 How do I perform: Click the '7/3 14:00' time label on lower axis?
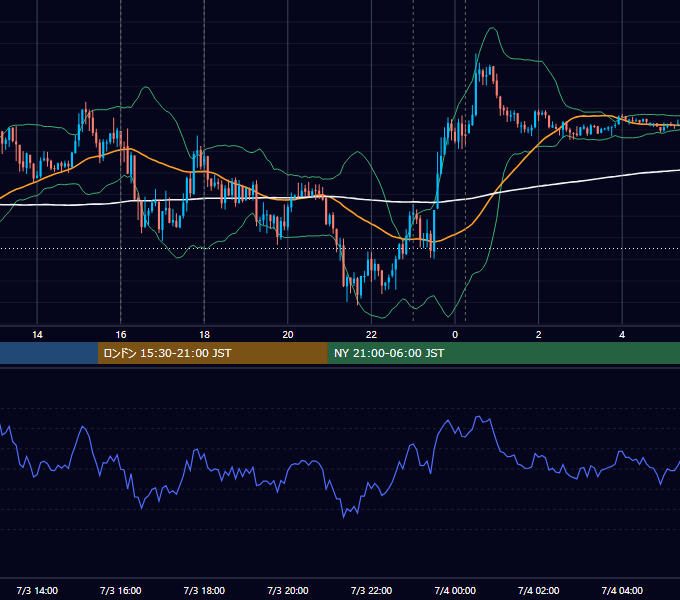pos(37,590)
